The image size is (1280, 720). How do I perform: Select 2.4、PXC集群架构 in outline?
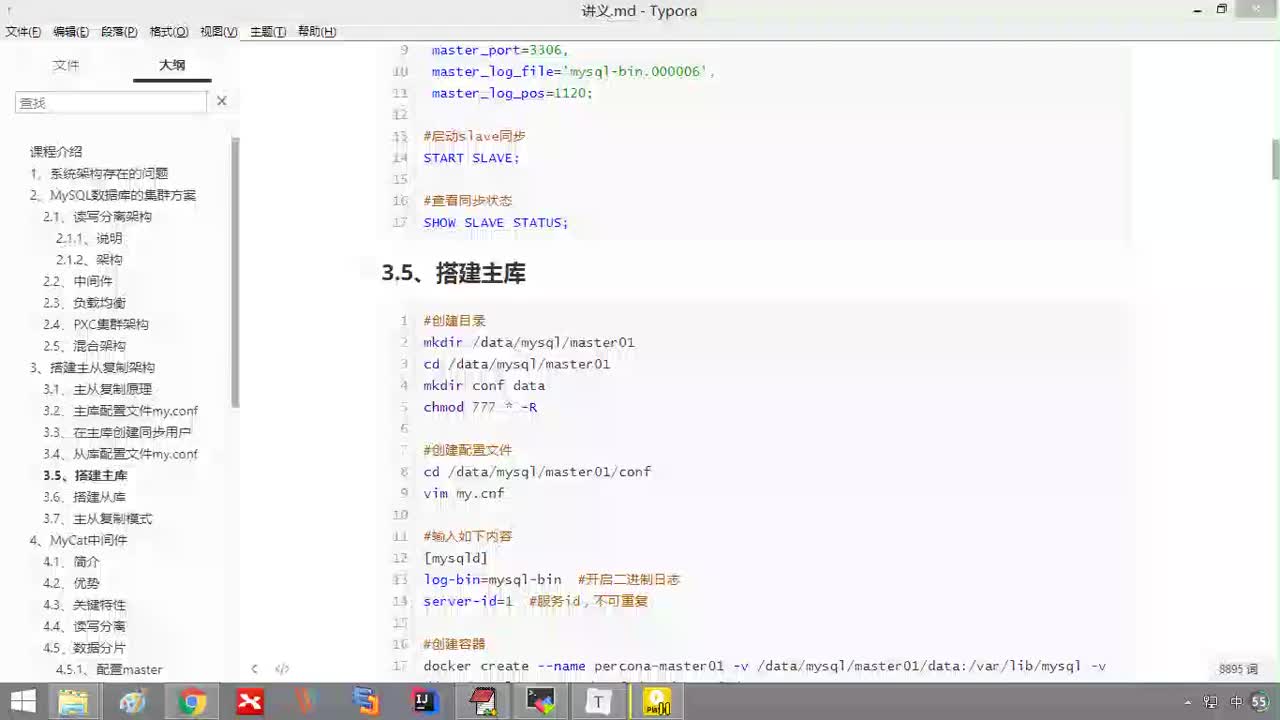[x=96, y=324]
